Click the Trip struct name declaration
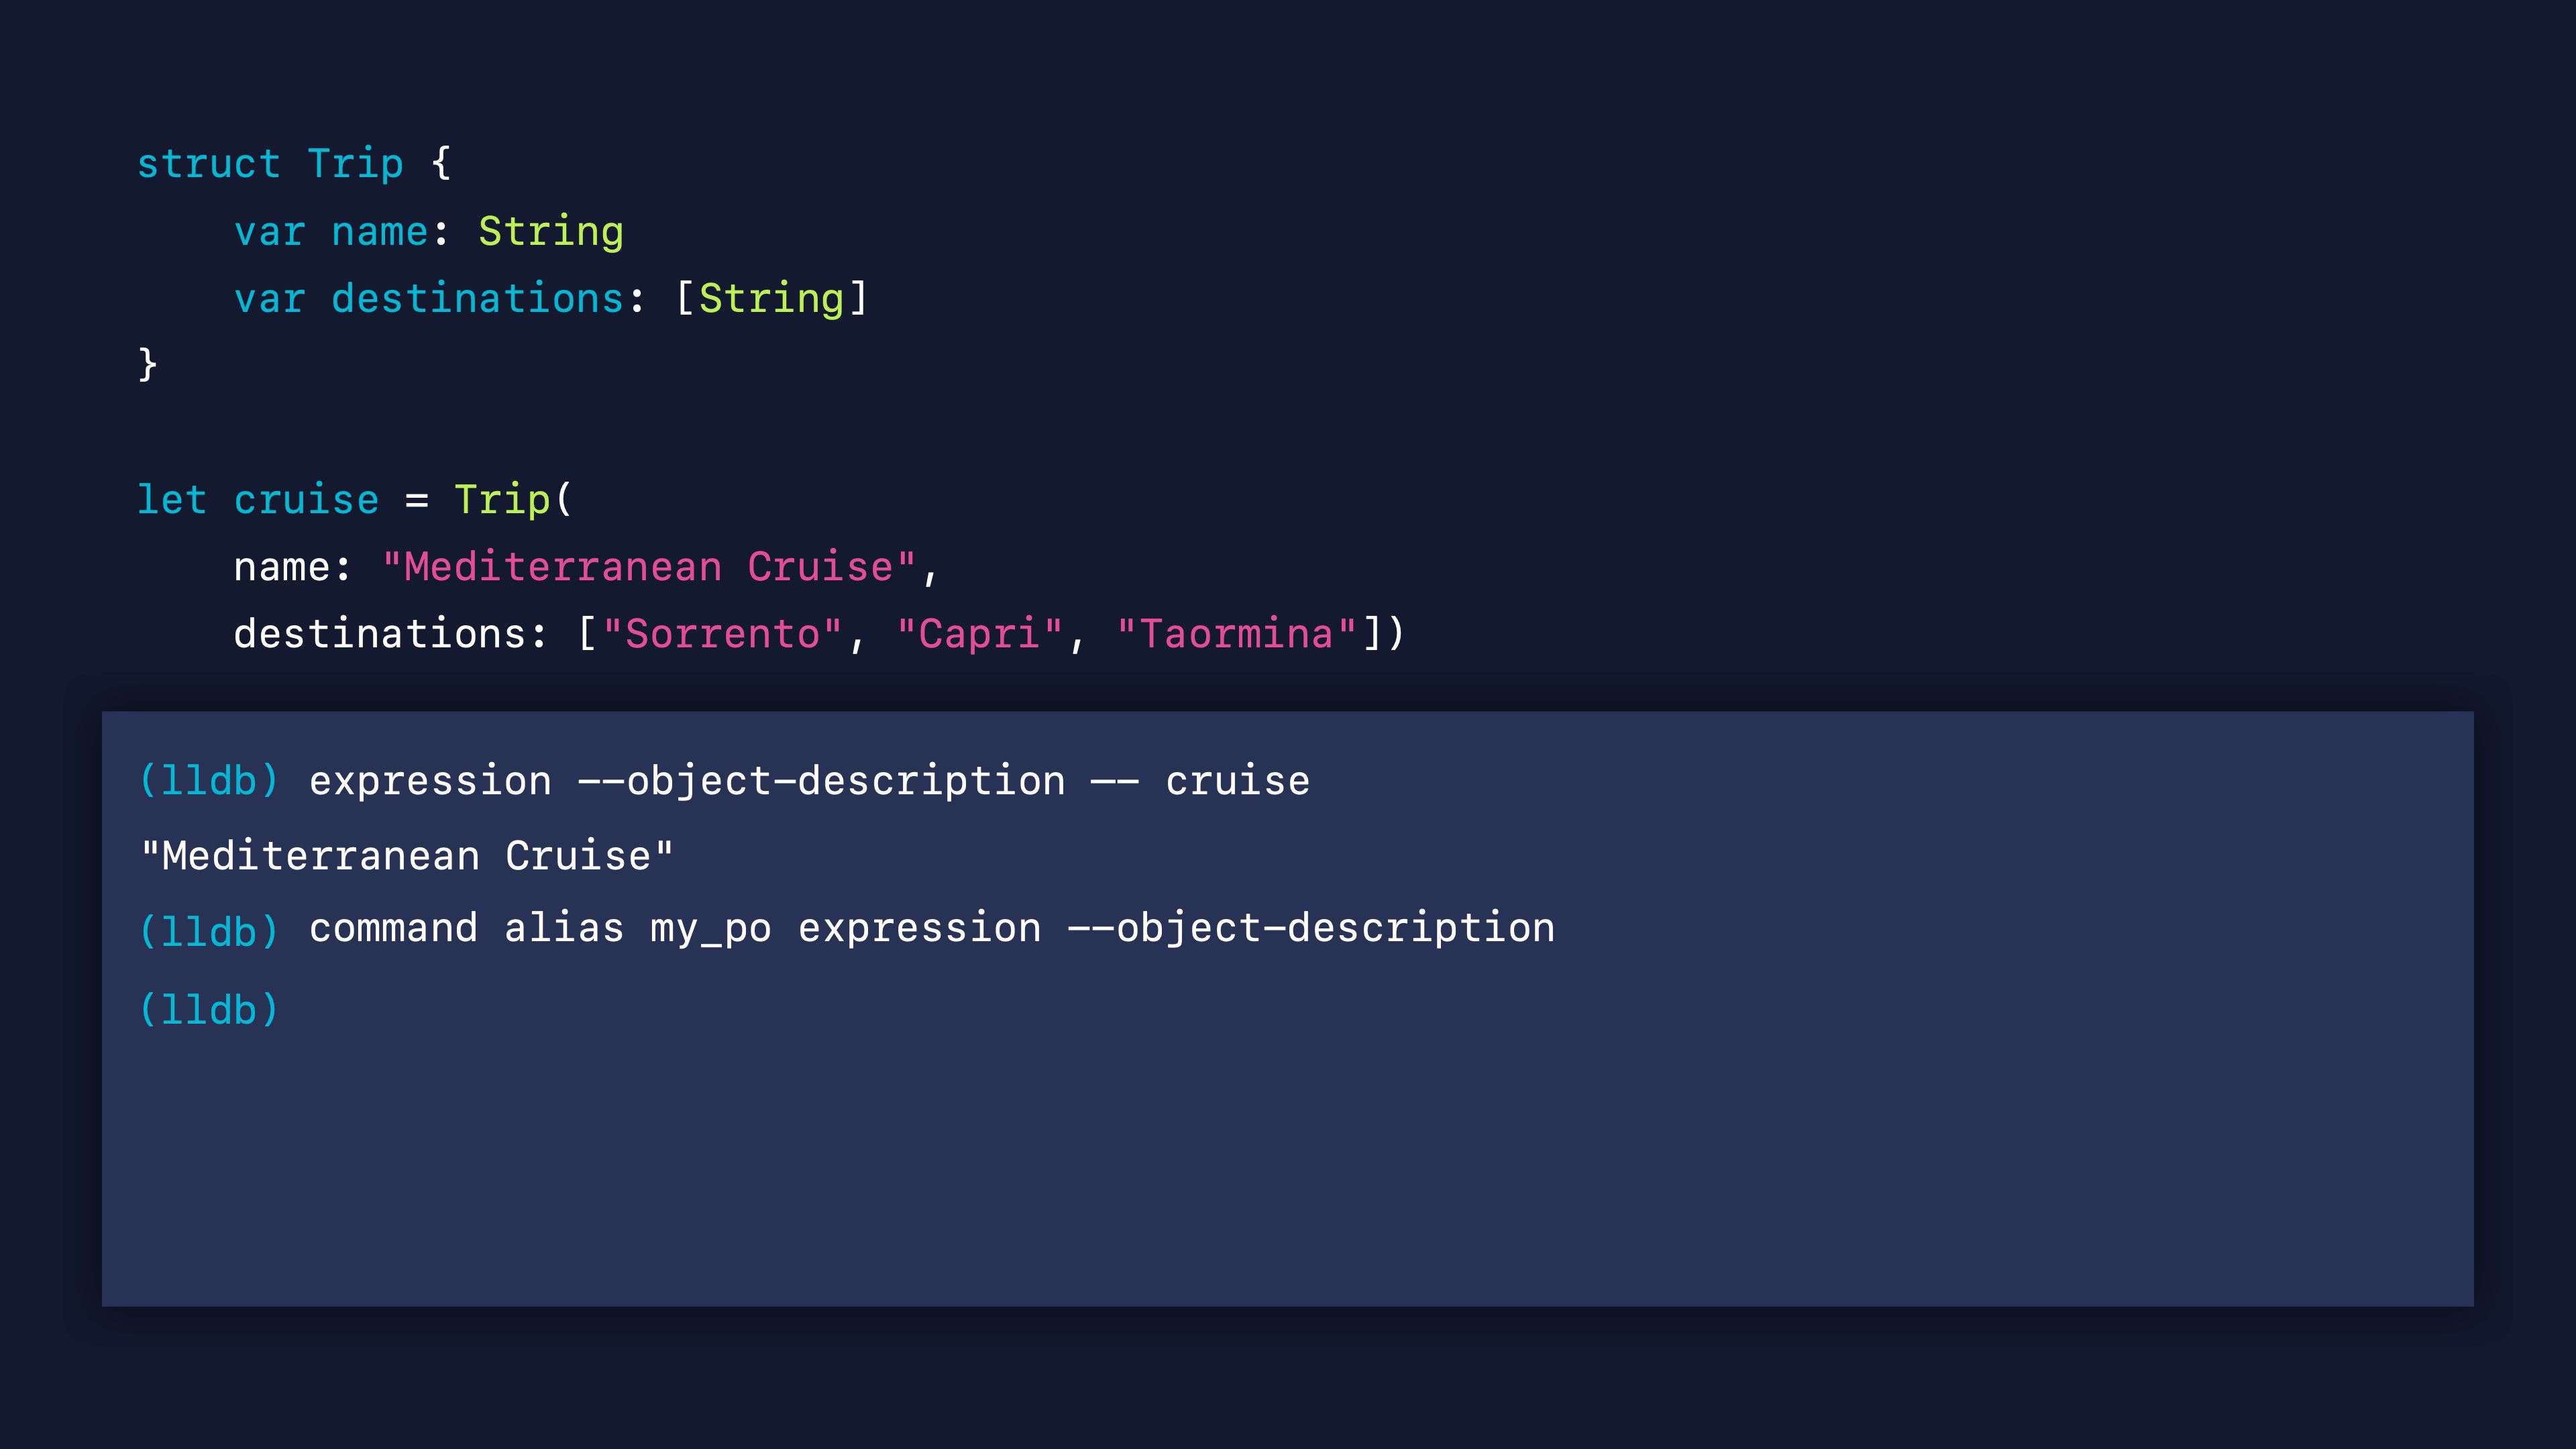The height and width of the screenshot is (1449, 2576). tap(355, 165)
